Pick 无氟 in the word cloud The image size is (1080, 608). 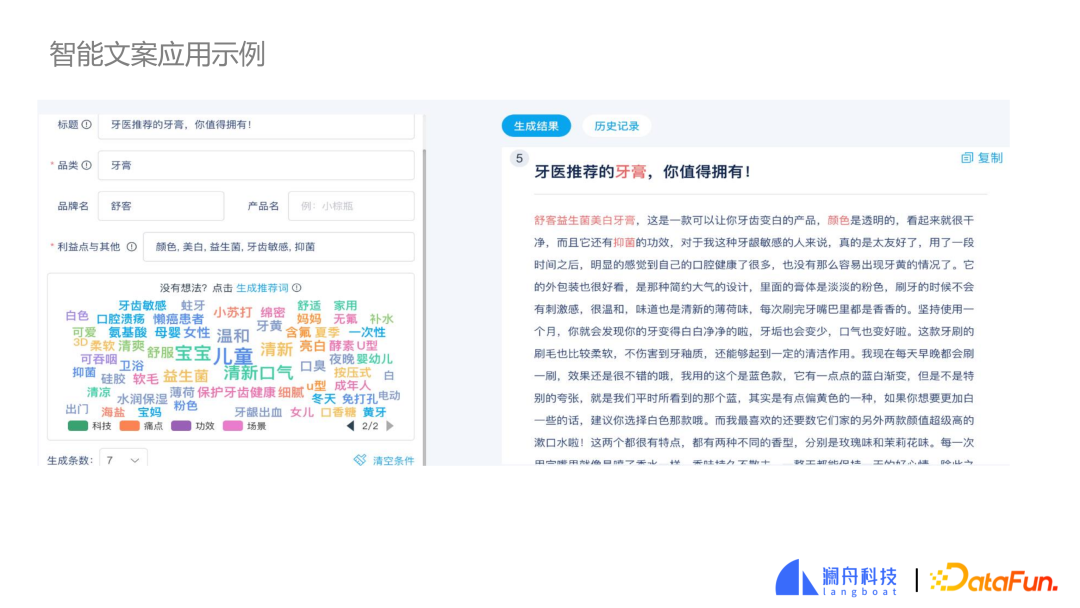[x=345, y=319]
